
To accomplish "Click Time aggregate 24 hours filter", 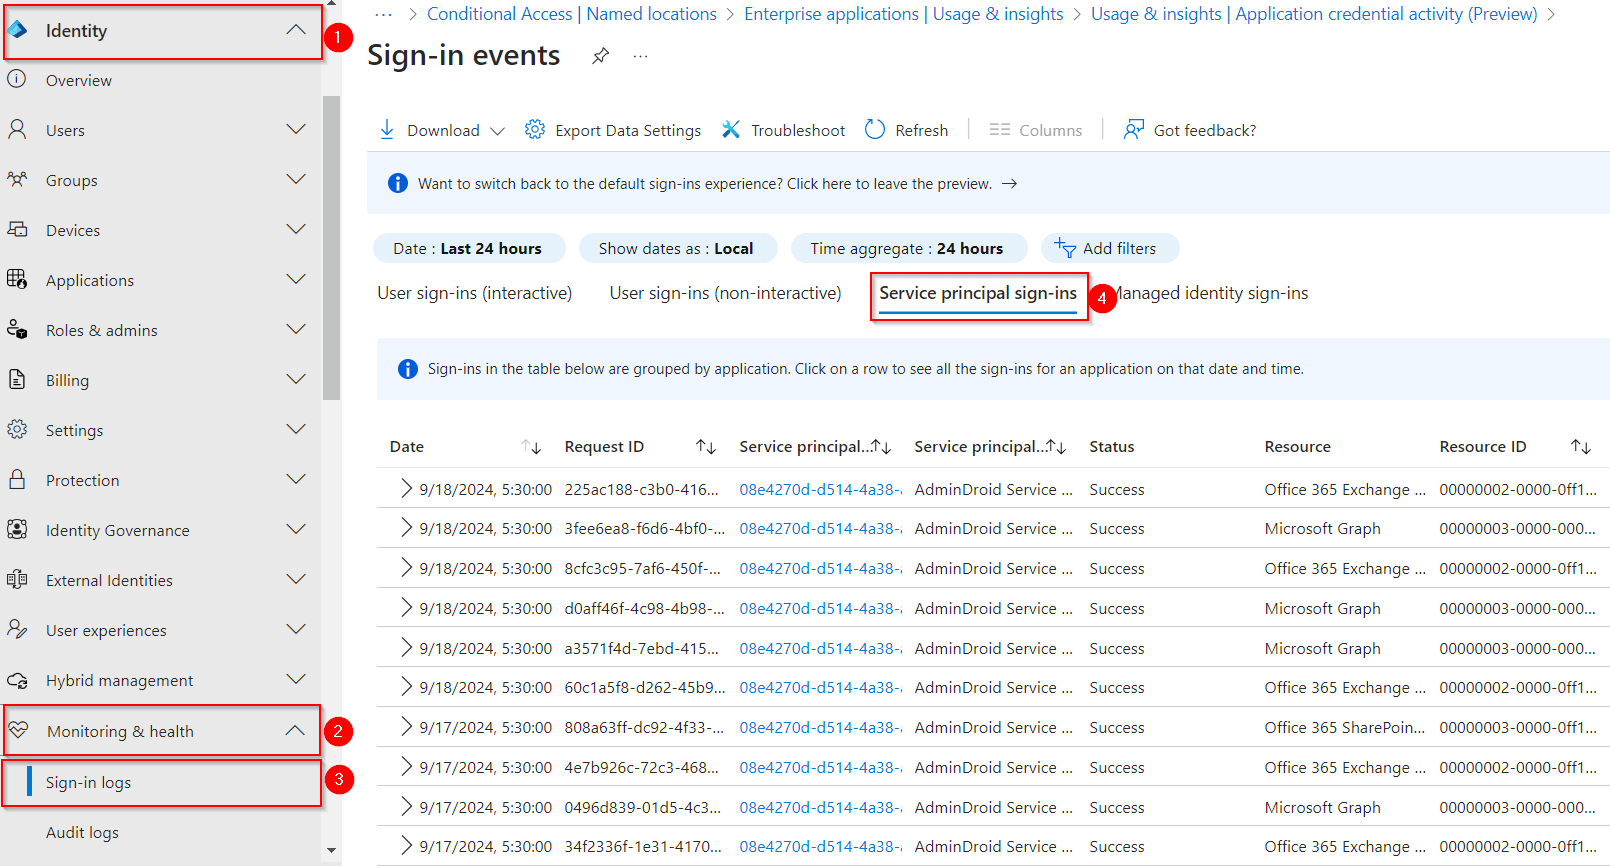I will (x=908, y=248).
